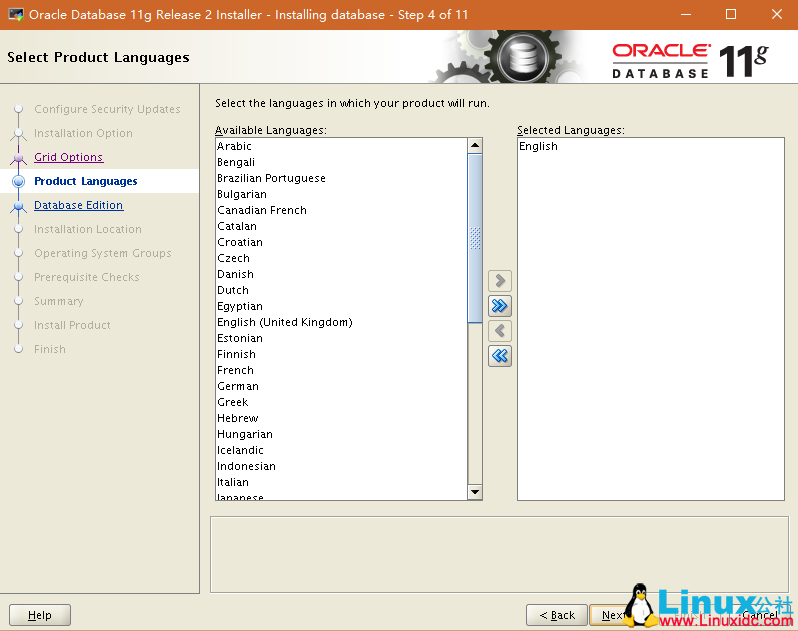This screenshot has width=798, height=631.
Task: Select Bulgarian in Available Languages
Action: click(341, 194)
